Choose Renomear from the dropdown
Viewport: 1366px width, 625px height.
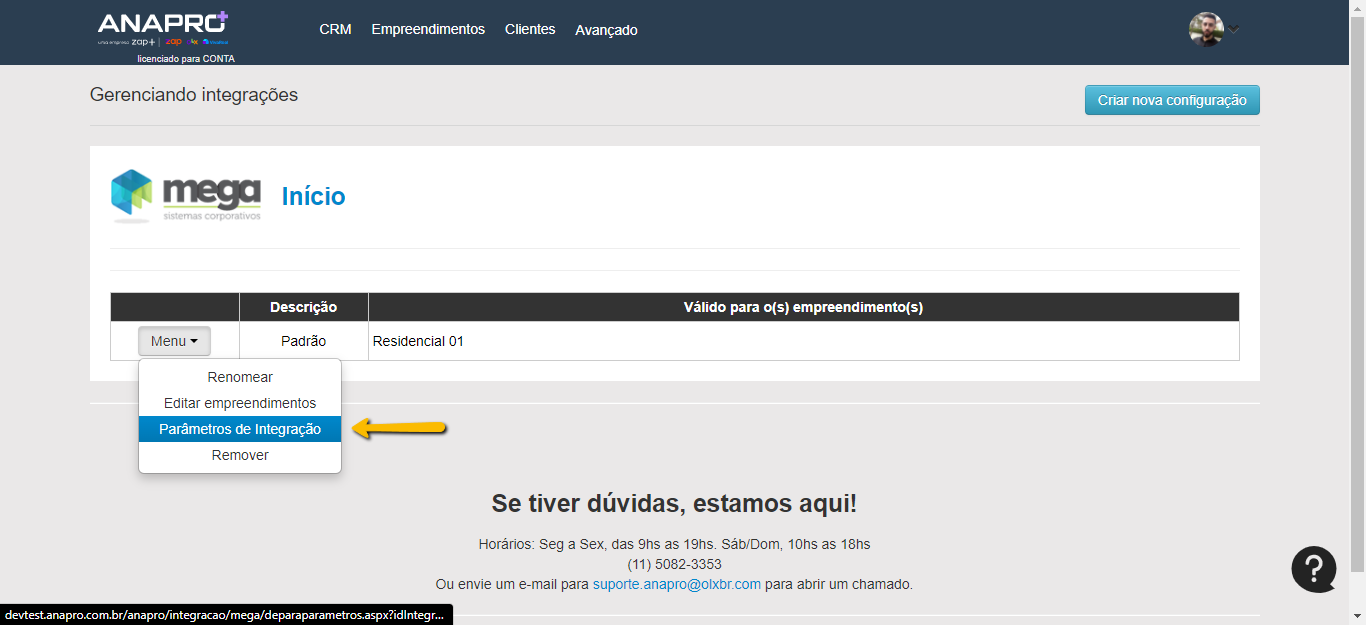[x=240, y=377]
